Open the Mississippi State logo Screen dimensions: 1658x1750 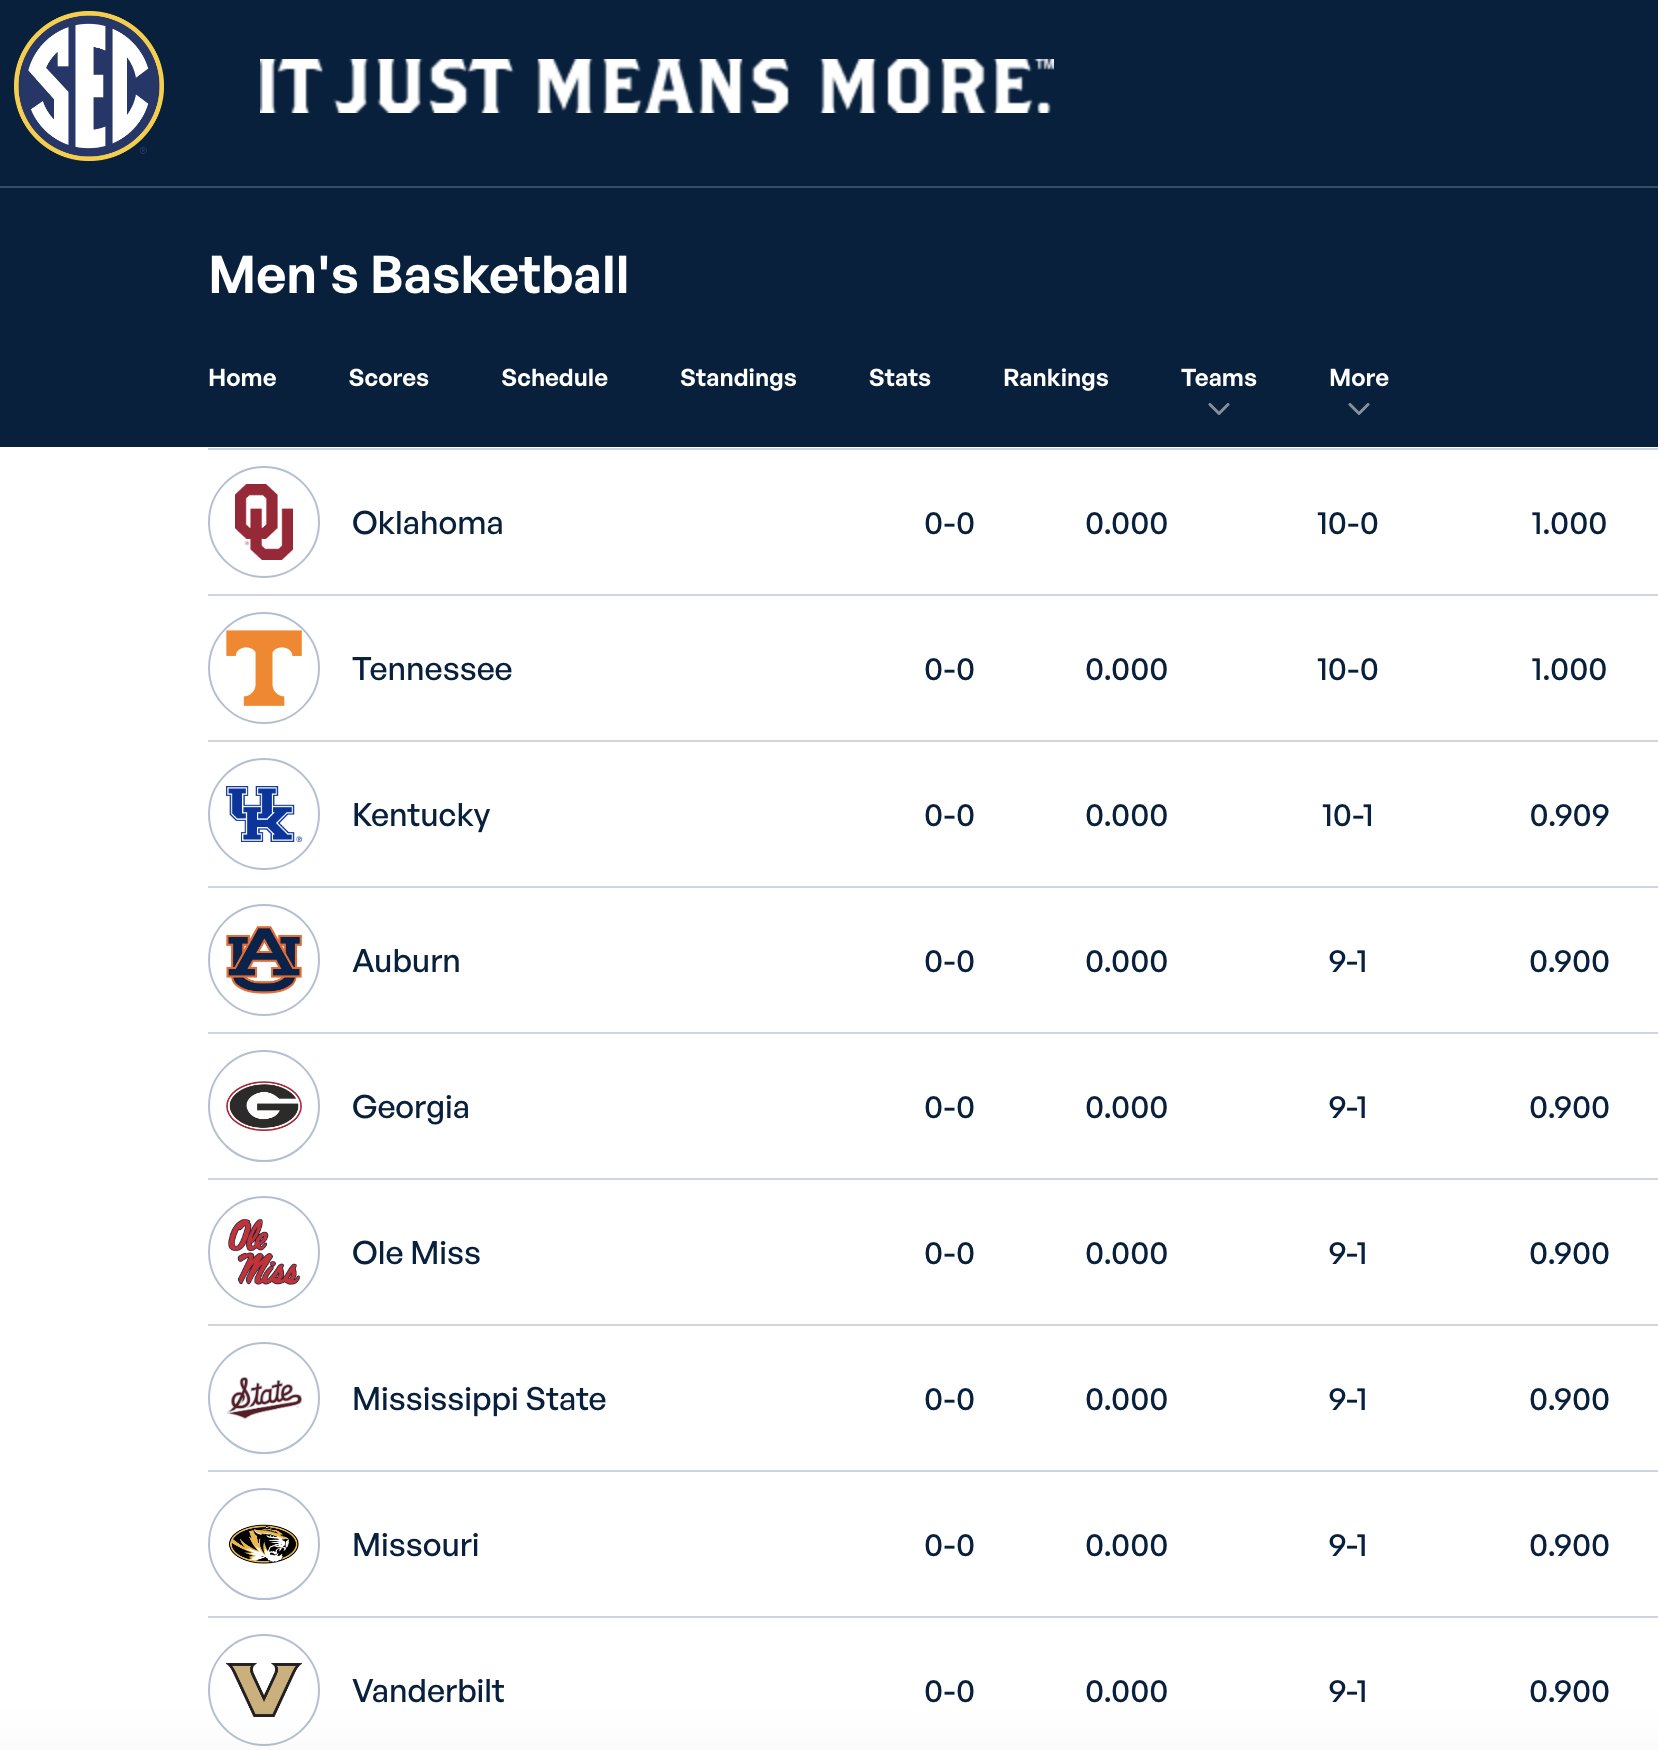264,1398
